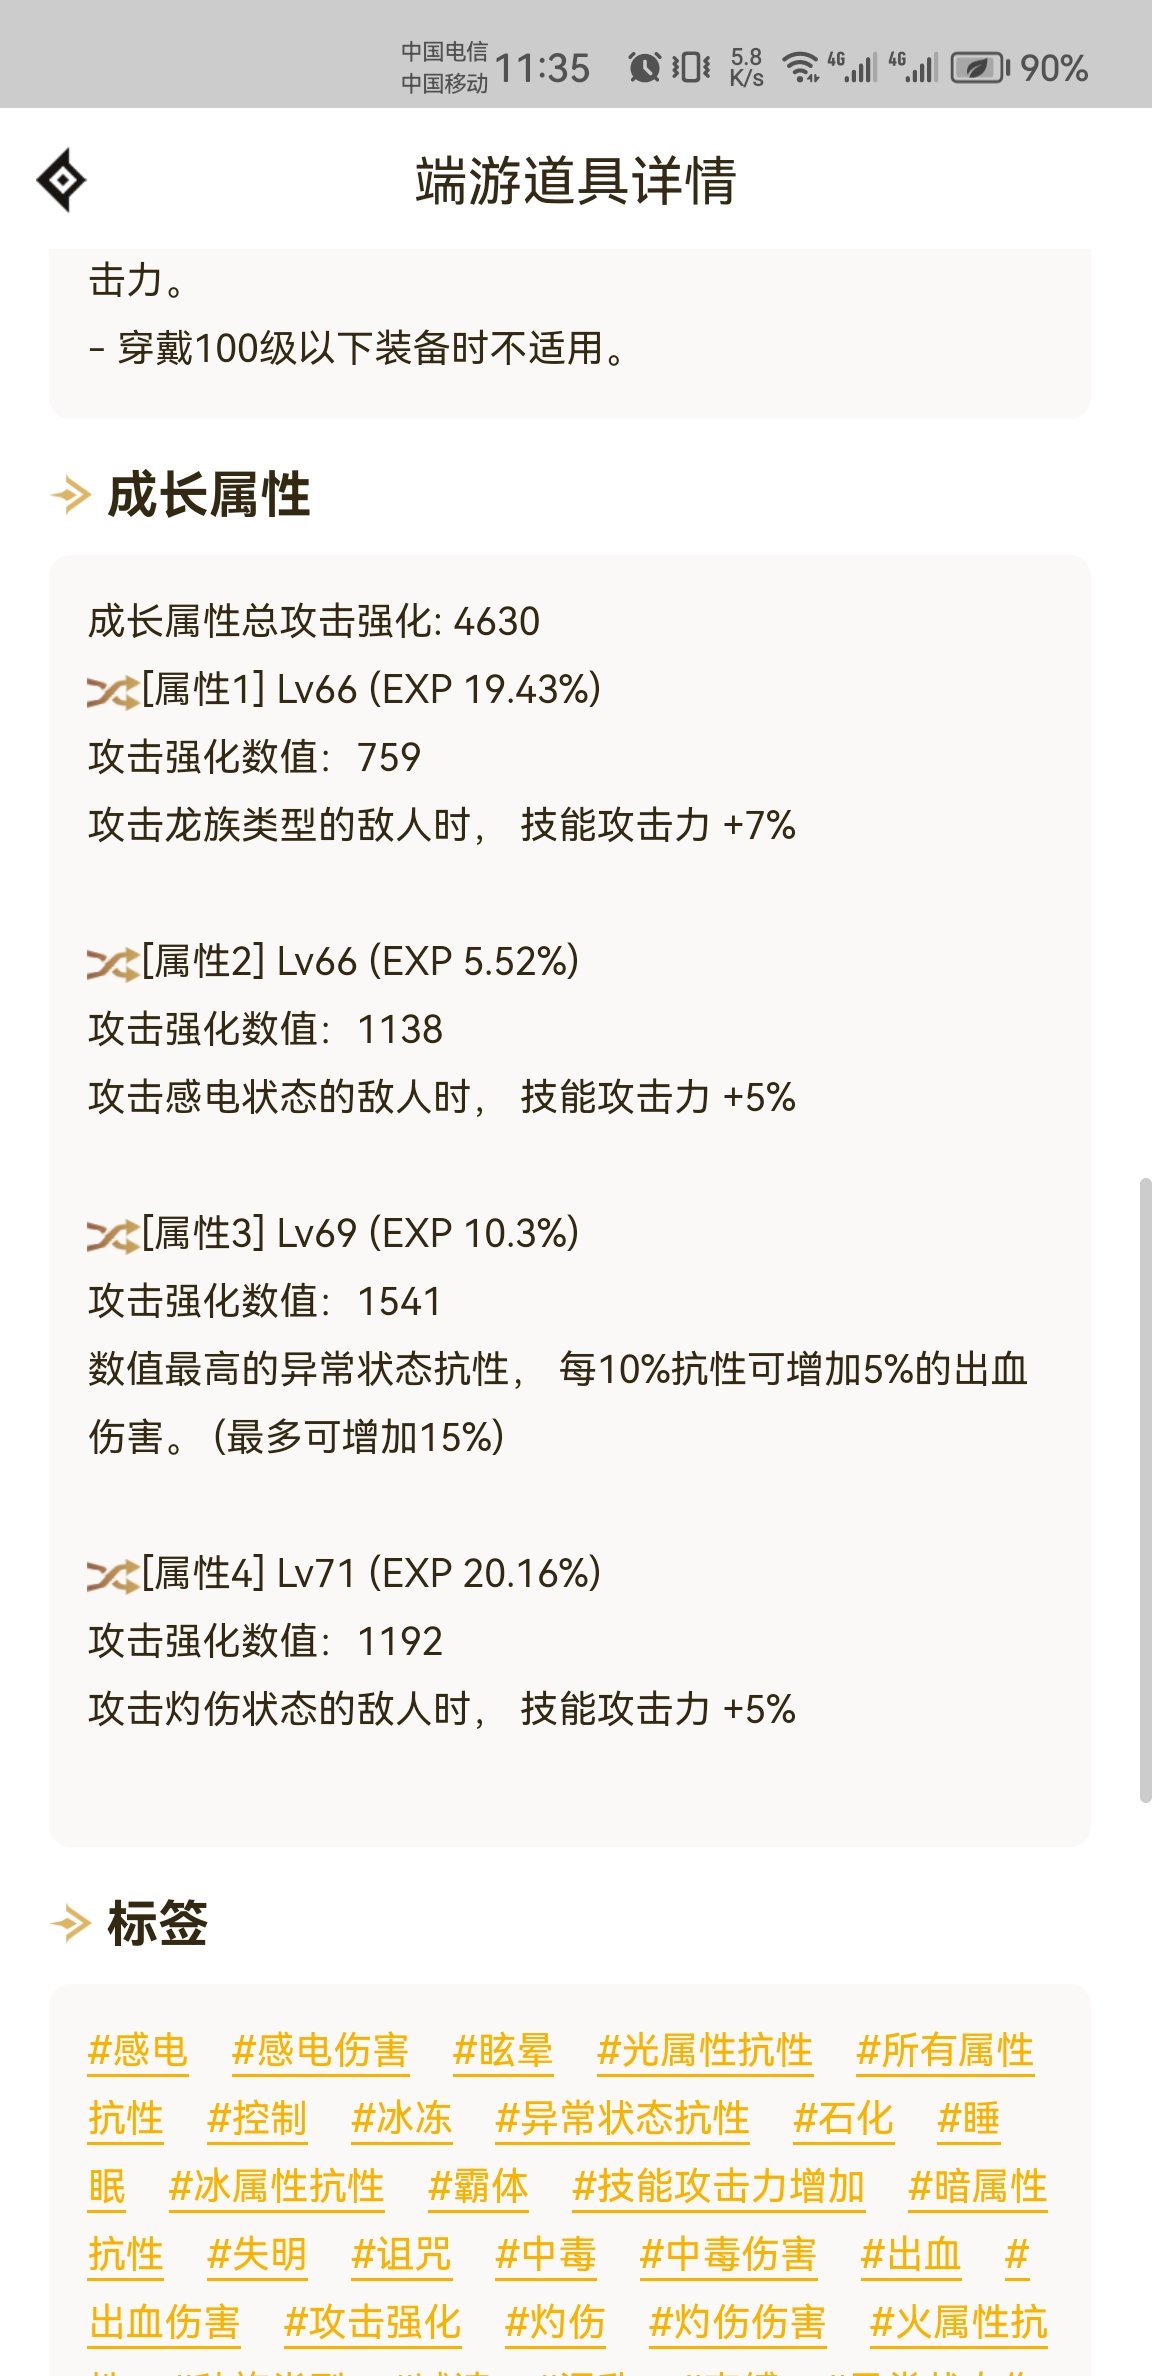The image size is (1152, 2376).
Task: Click shuffle icon next to 属性2
Action: tap(112, 964)
